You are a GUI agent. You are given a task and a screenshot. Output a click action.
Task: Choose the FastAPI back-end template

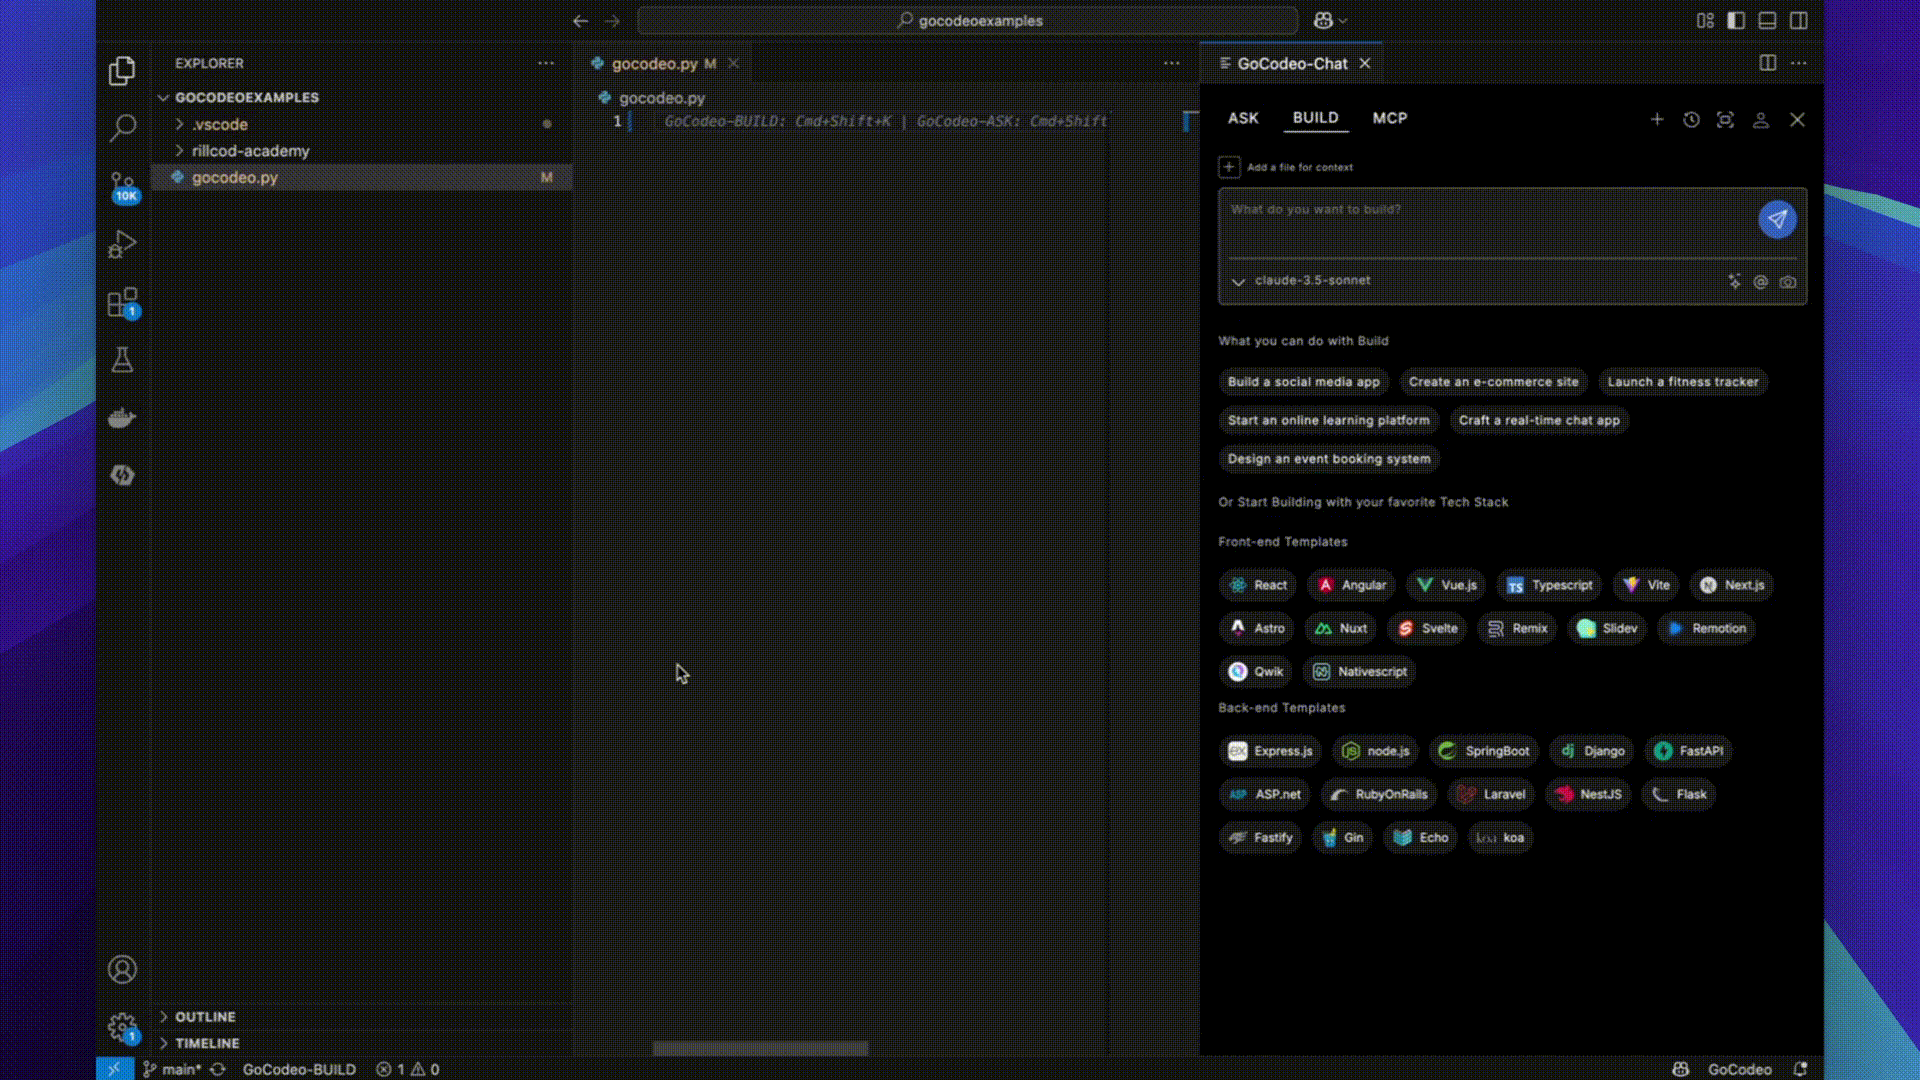click(x=1688, y=751)
